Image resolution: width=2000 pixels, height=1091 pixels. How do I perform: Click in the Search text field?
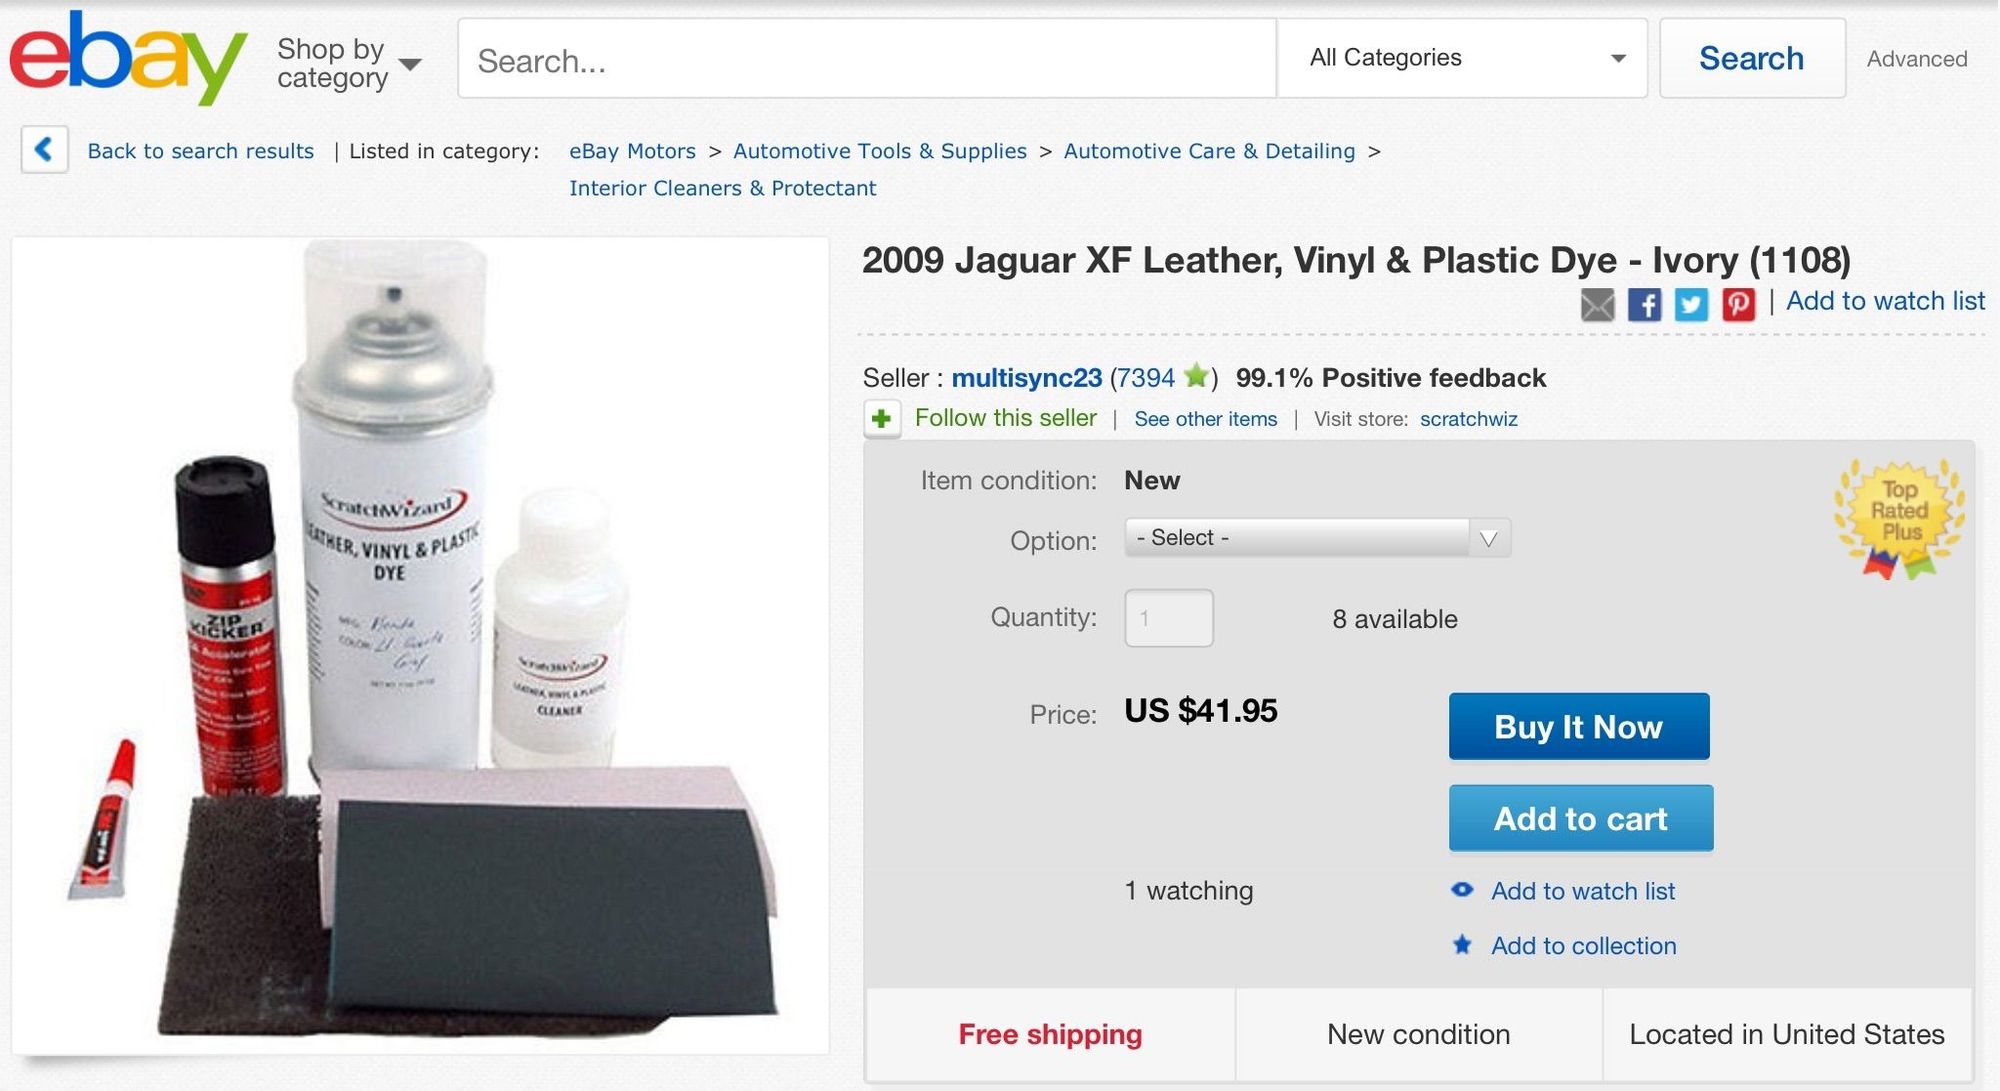(866, 60)
